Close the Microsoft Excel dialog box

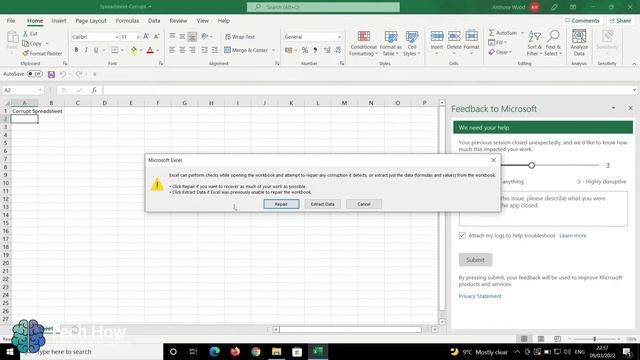pyautogui.click(x=493, y=160)
